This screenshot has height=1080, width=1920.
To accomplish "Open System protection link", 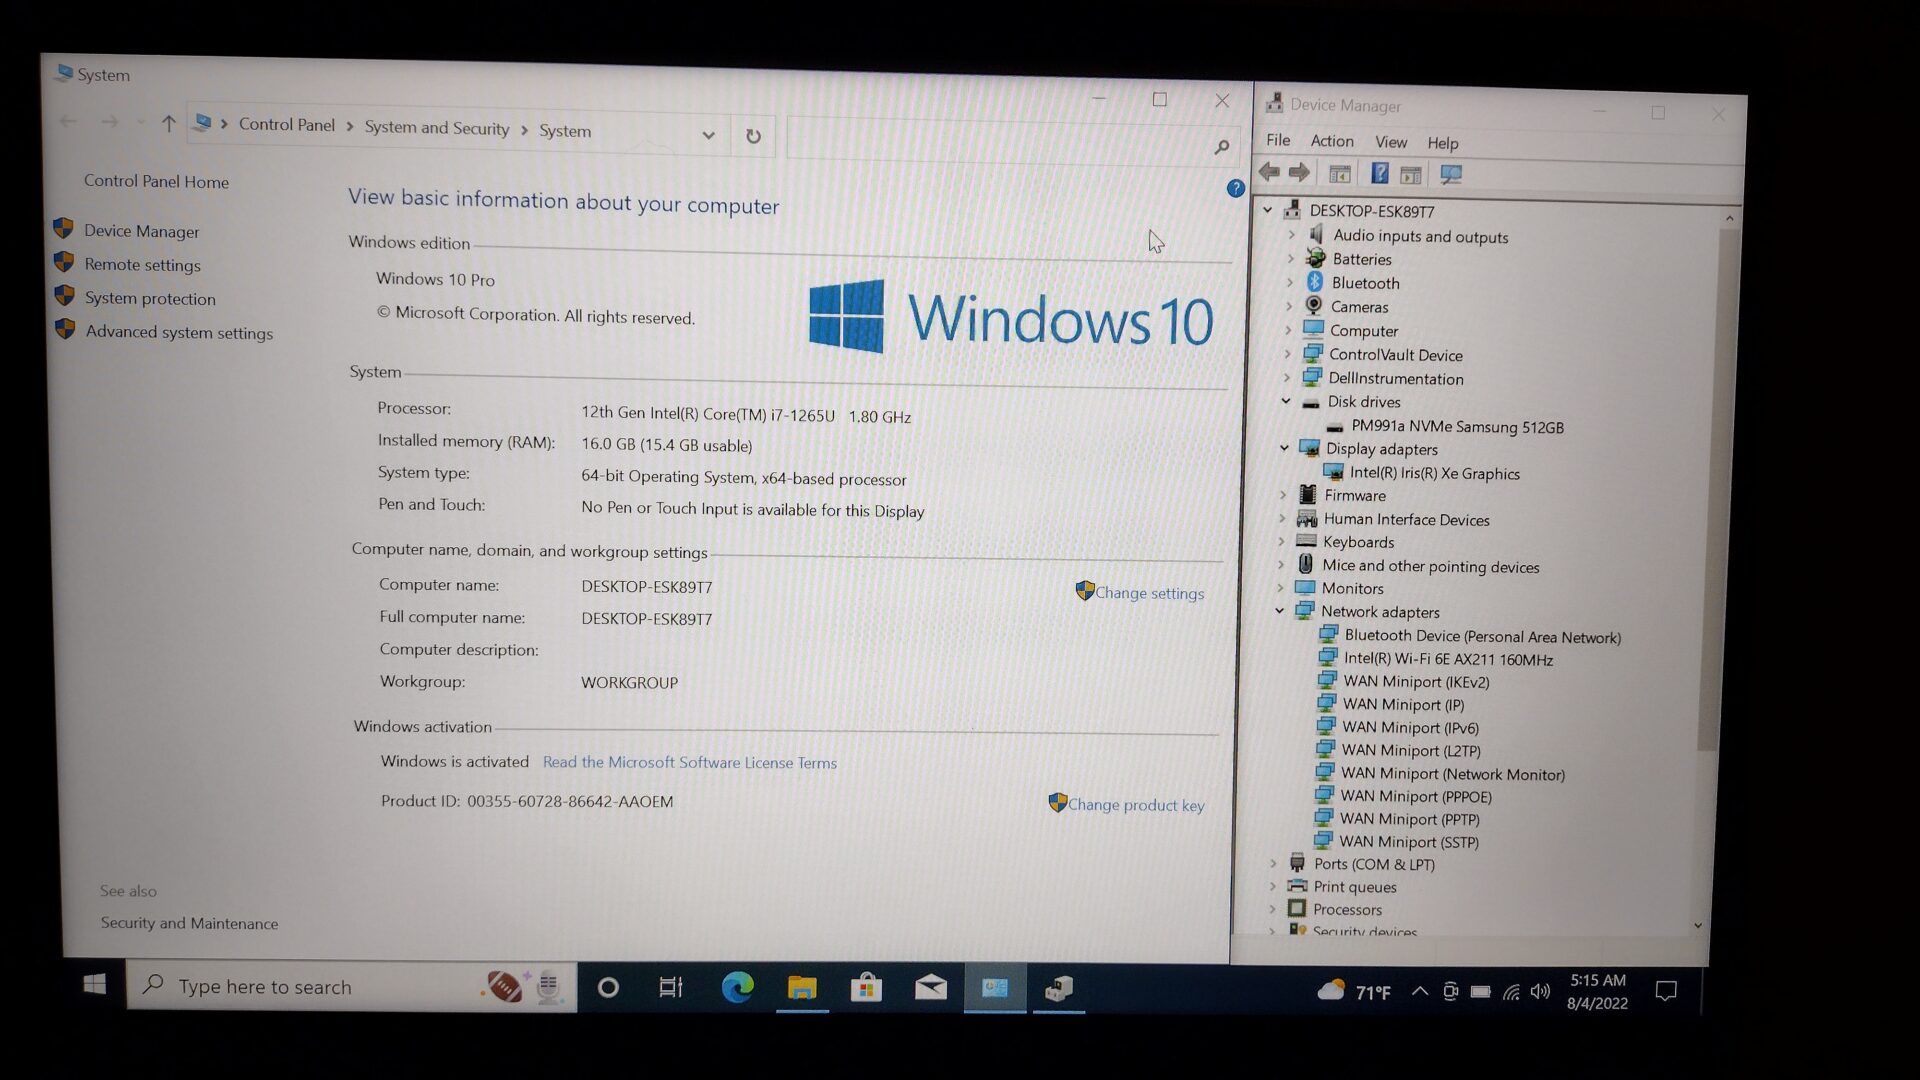I will (x=150, y=299).
